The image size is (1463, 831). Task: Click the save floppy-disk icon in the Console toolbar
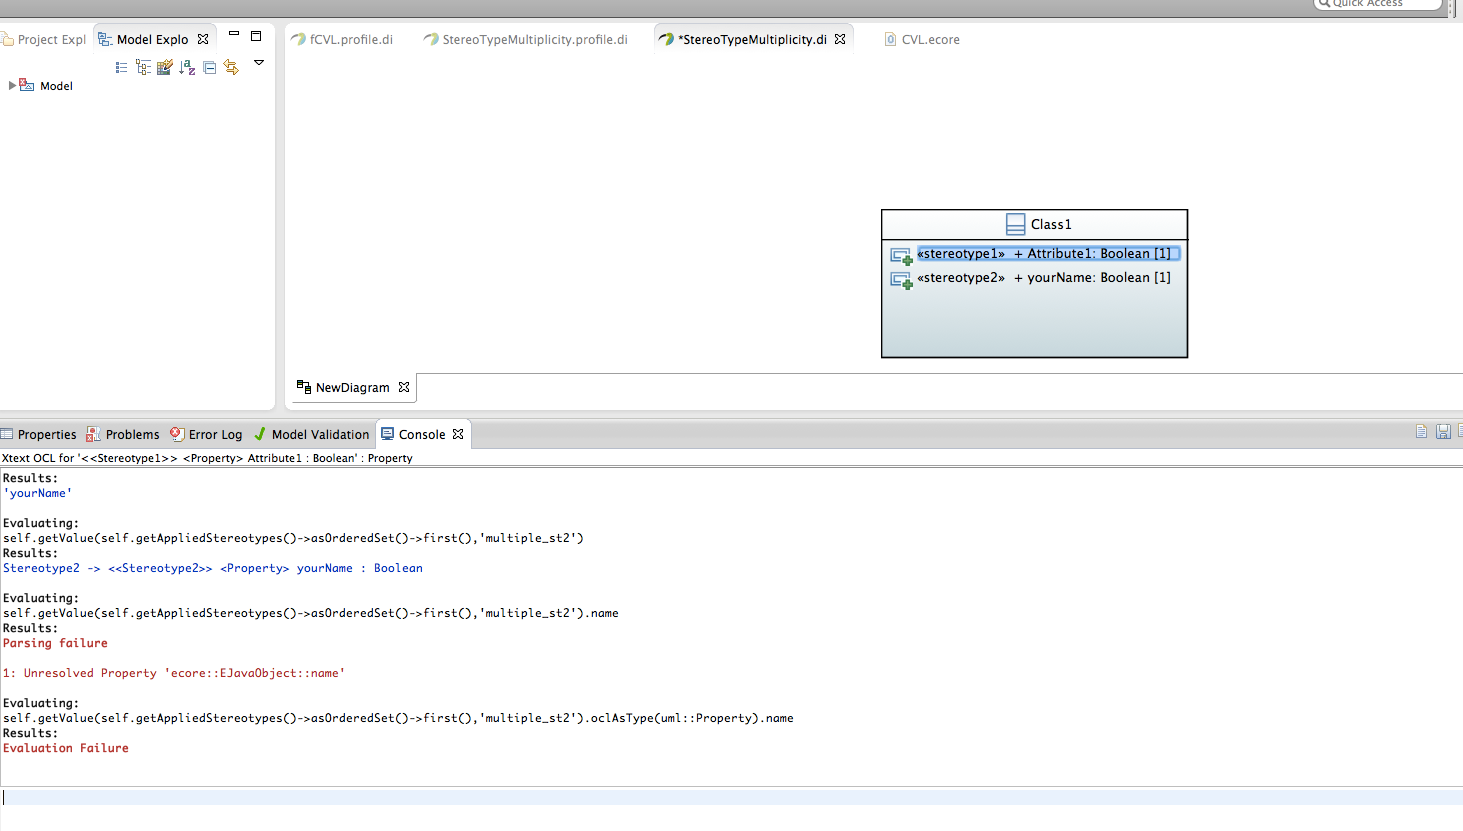click(1443, 431)
